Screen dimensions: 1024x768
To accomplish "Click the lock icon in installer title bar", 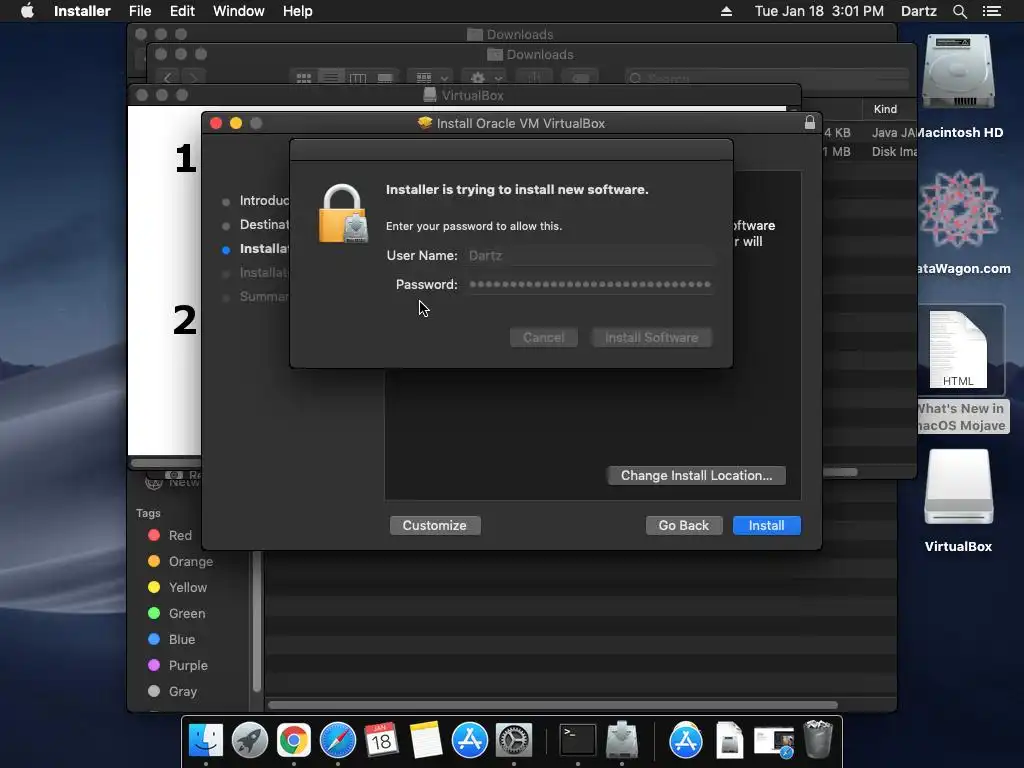I will [x=810, y=123].
